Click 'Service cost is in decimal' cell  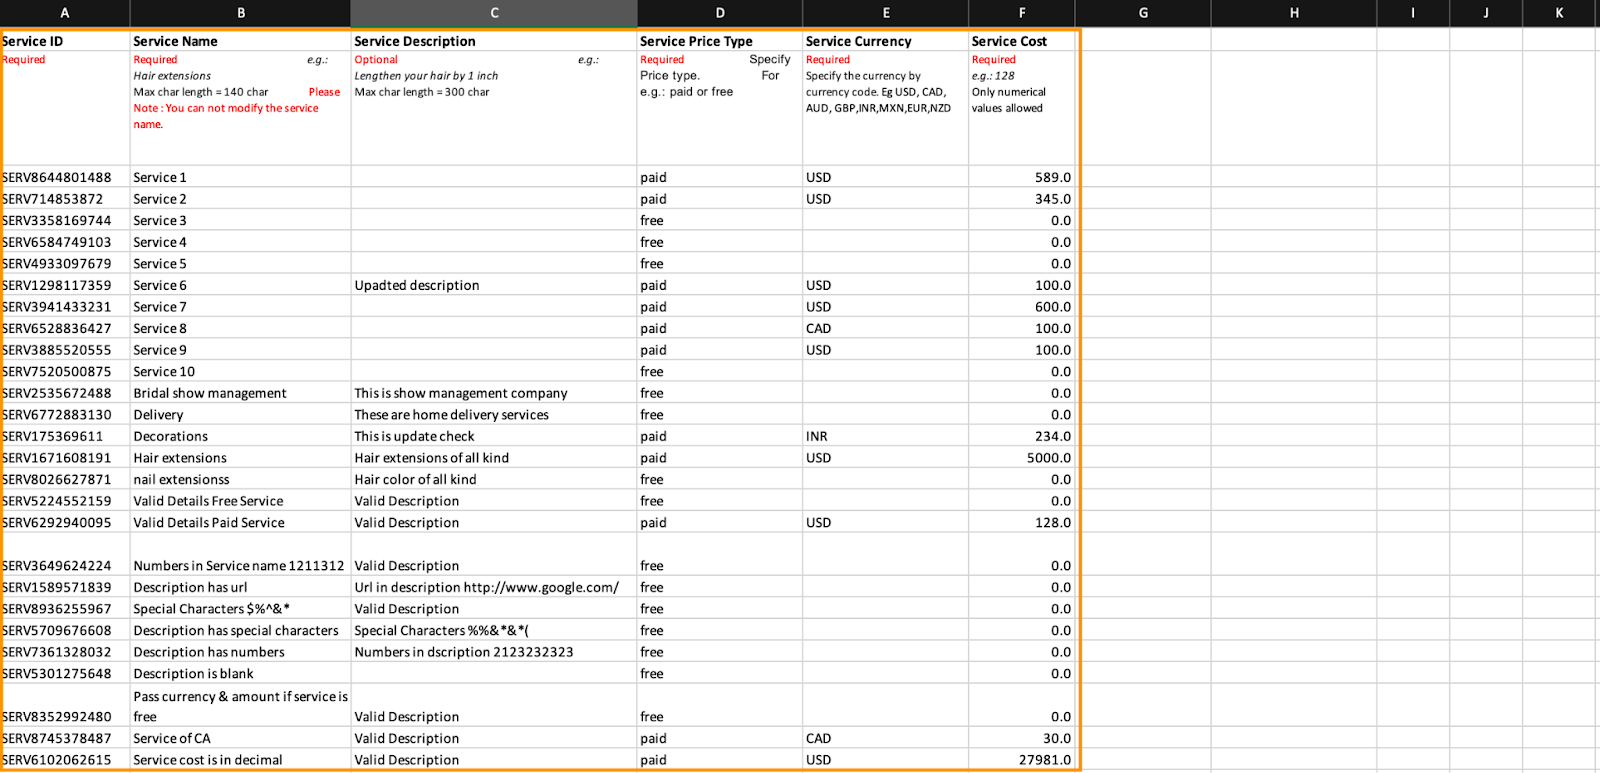(241, 759)
